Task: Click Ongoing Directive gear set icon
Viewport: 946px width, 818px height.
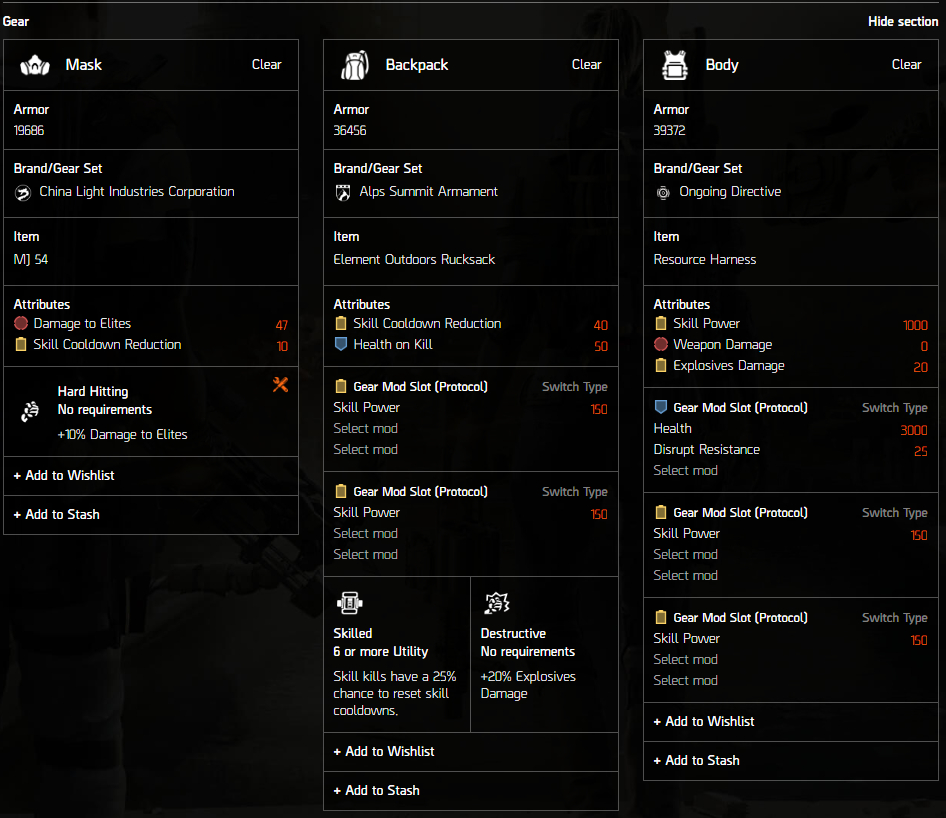Action: coord(663,192)
